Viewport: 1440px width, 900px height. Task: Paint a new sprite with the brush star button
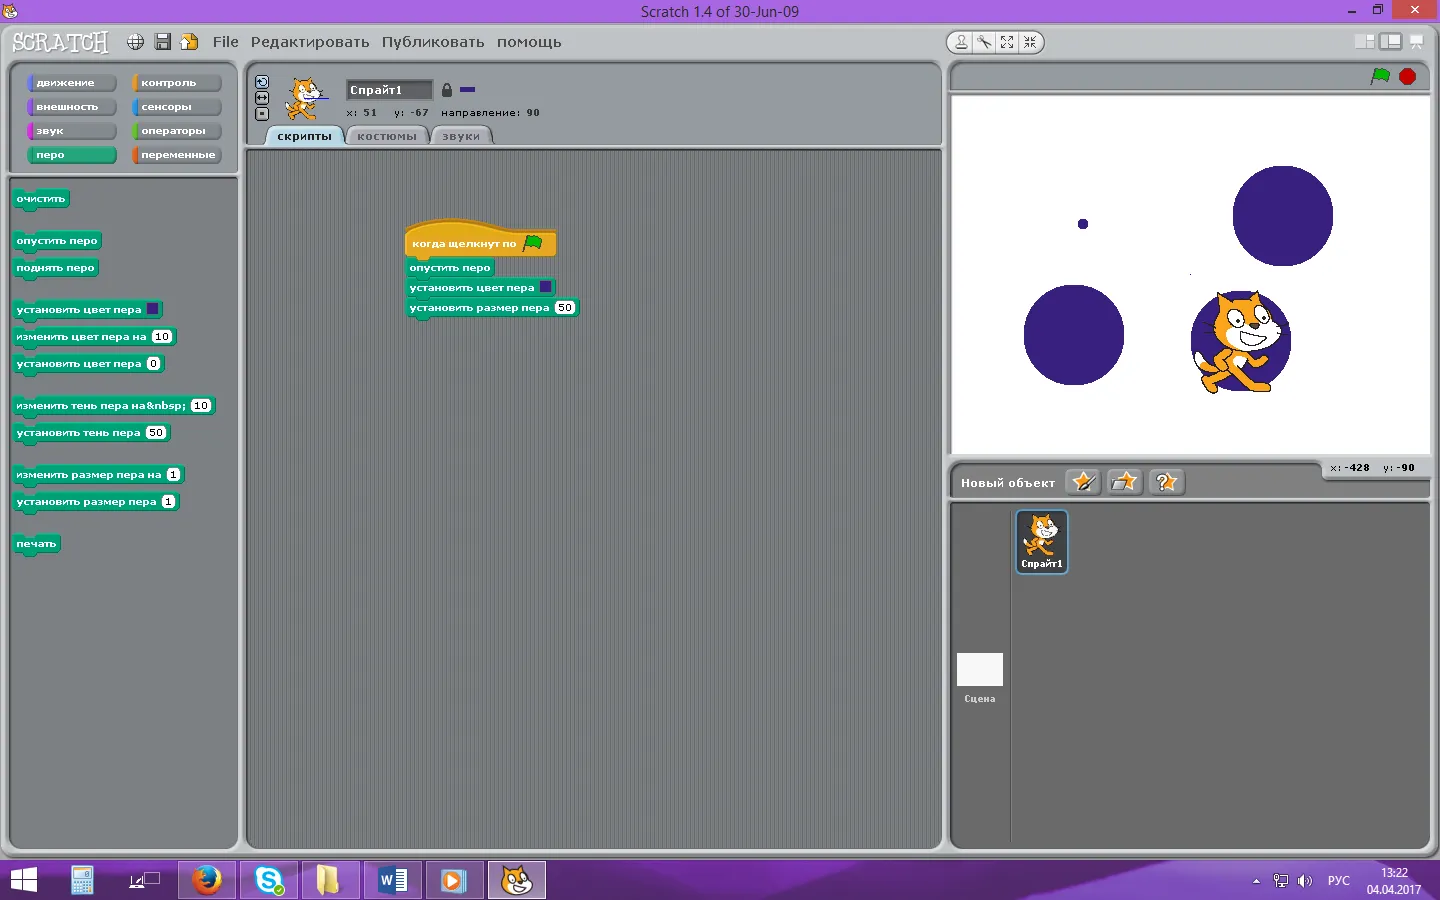pyautogui.click(x=1083, y=482)
